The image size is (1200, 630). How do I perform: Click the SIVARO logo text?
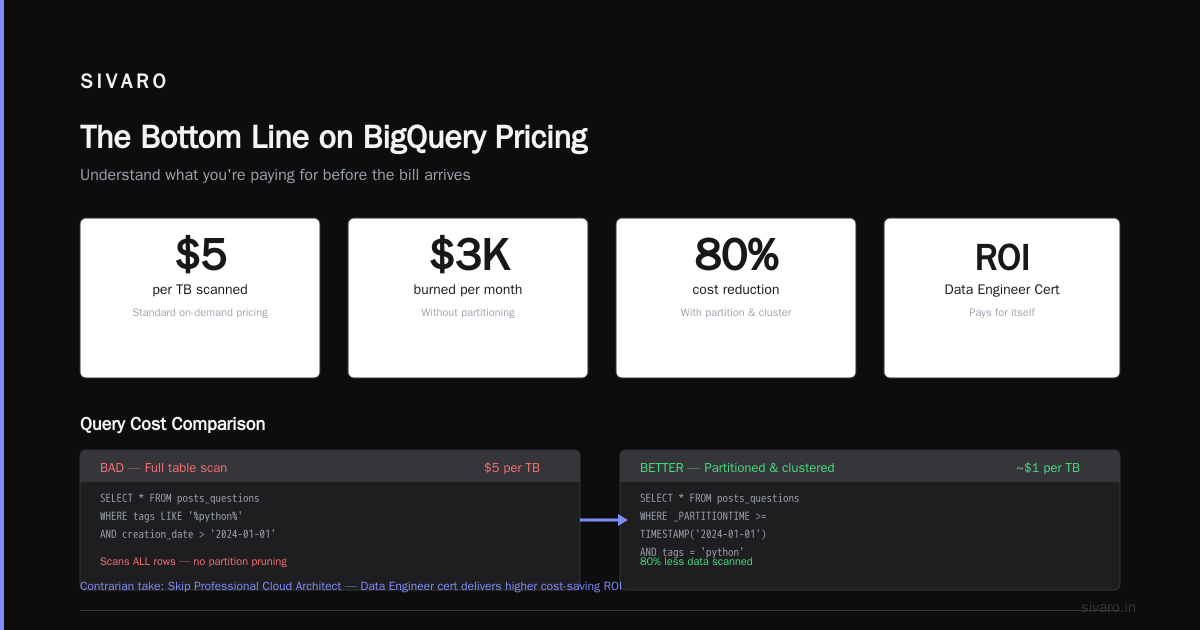[124, 82]
